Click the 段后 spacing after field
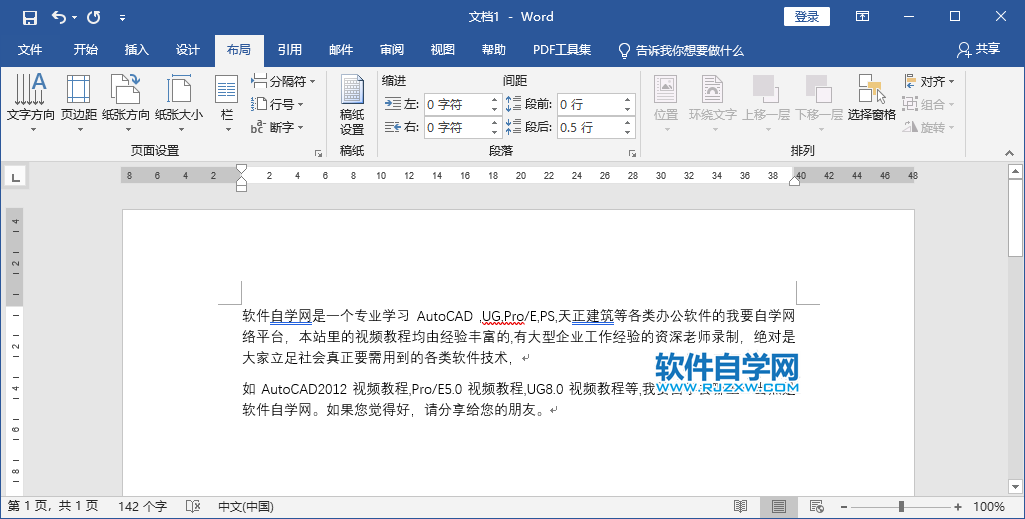Screen dimensions: 1025x519 pos(589,127)
